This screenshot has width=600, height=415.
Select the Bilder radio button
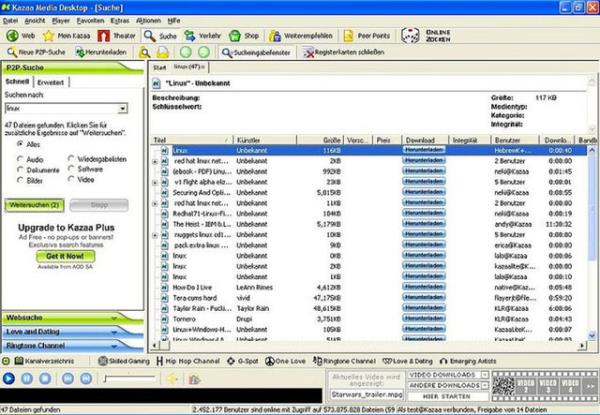coord(20,180)
